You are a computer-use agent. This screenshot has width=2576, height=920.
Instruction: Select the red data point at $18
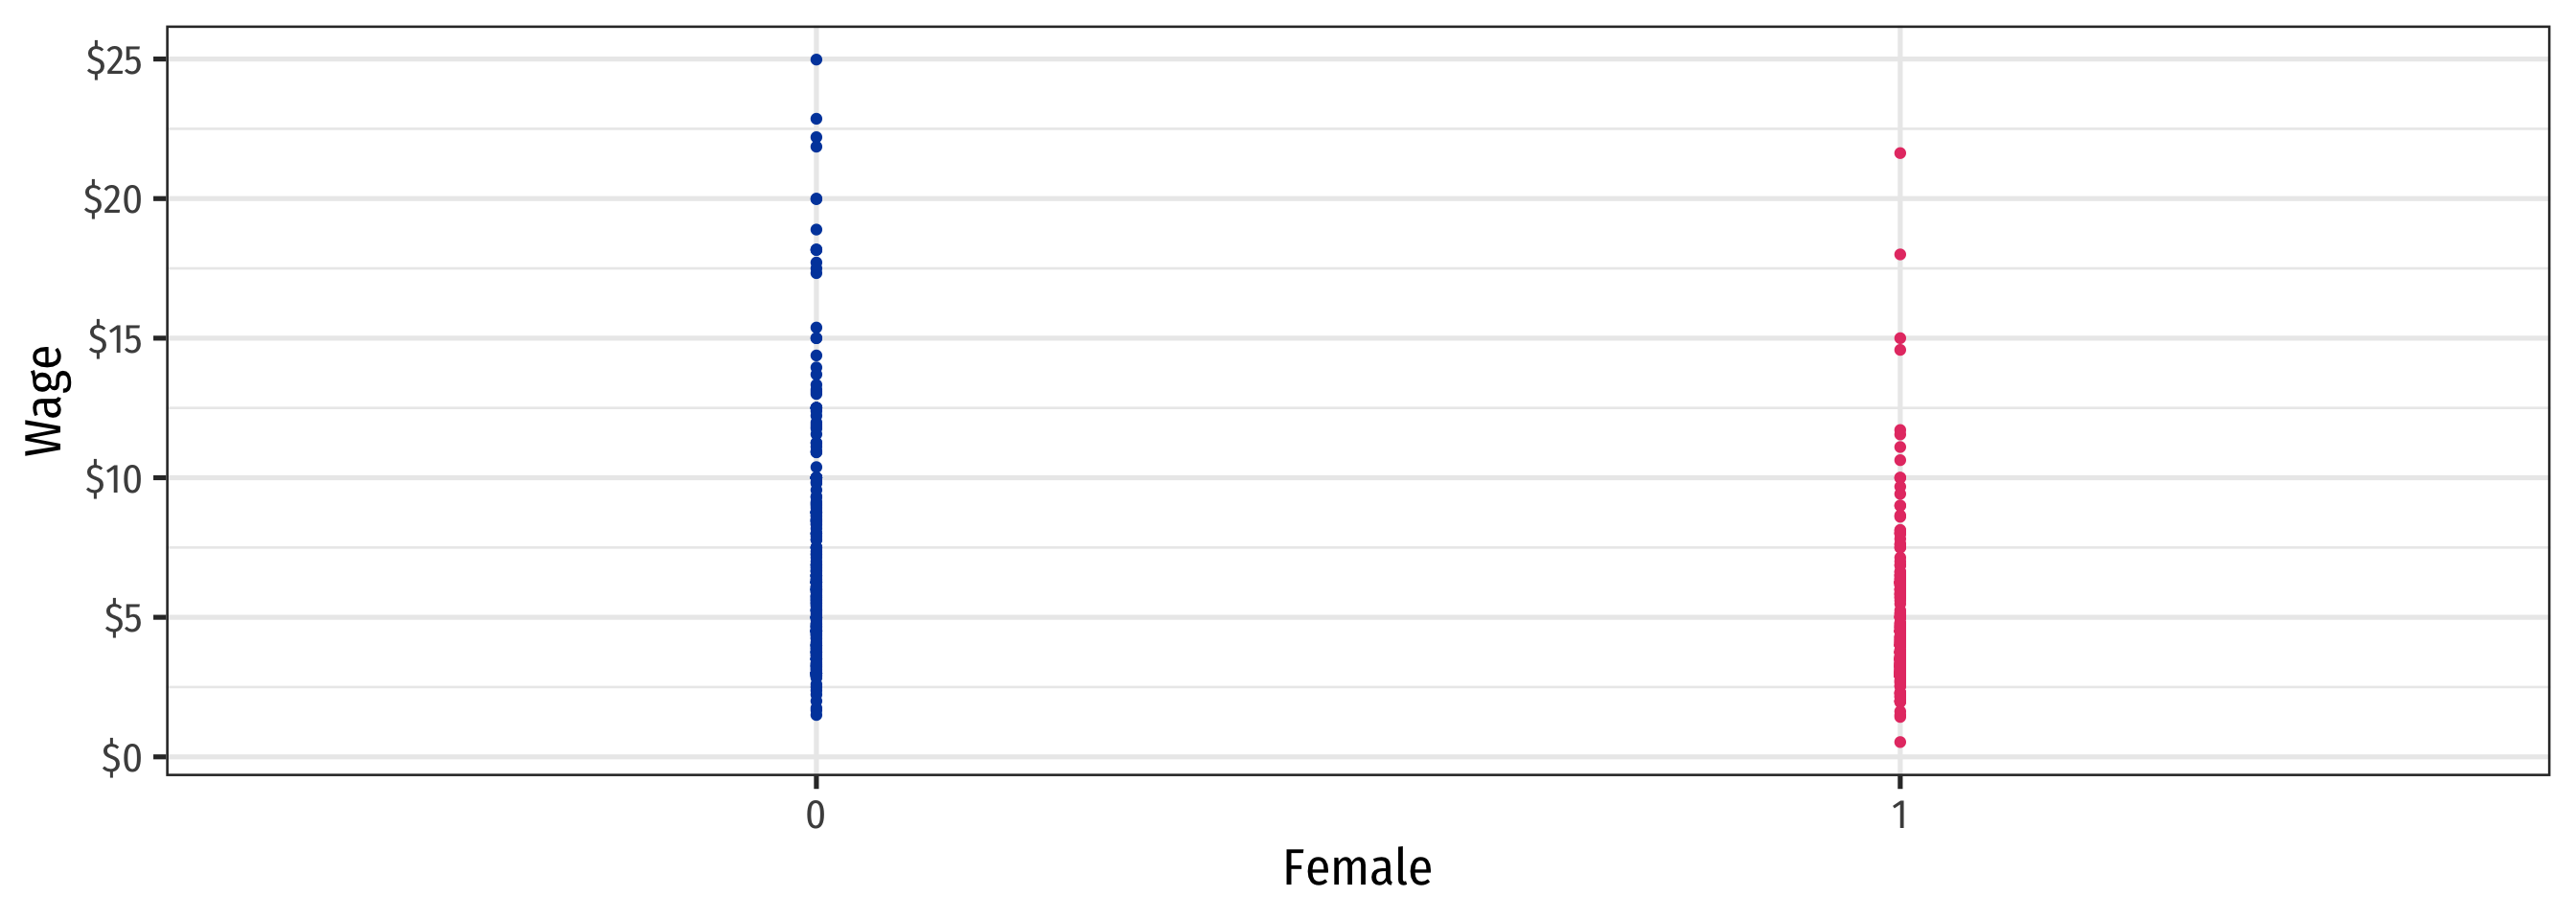click(x=1900, y=255)
